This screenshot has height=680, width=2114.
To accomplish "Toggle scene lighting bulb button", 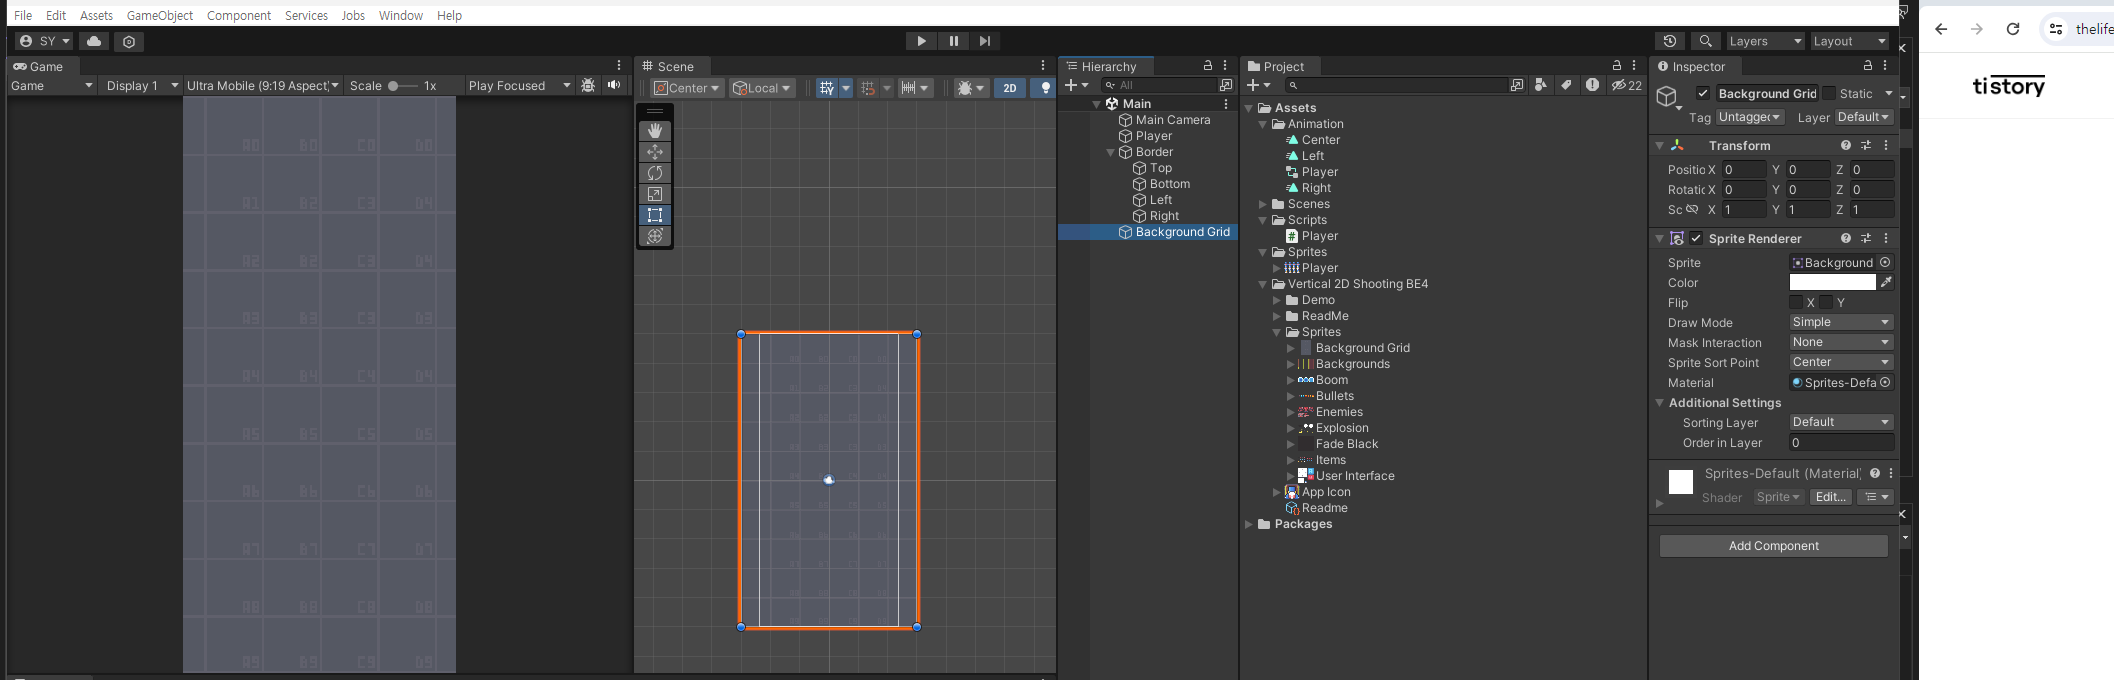I will point(1045,88).
